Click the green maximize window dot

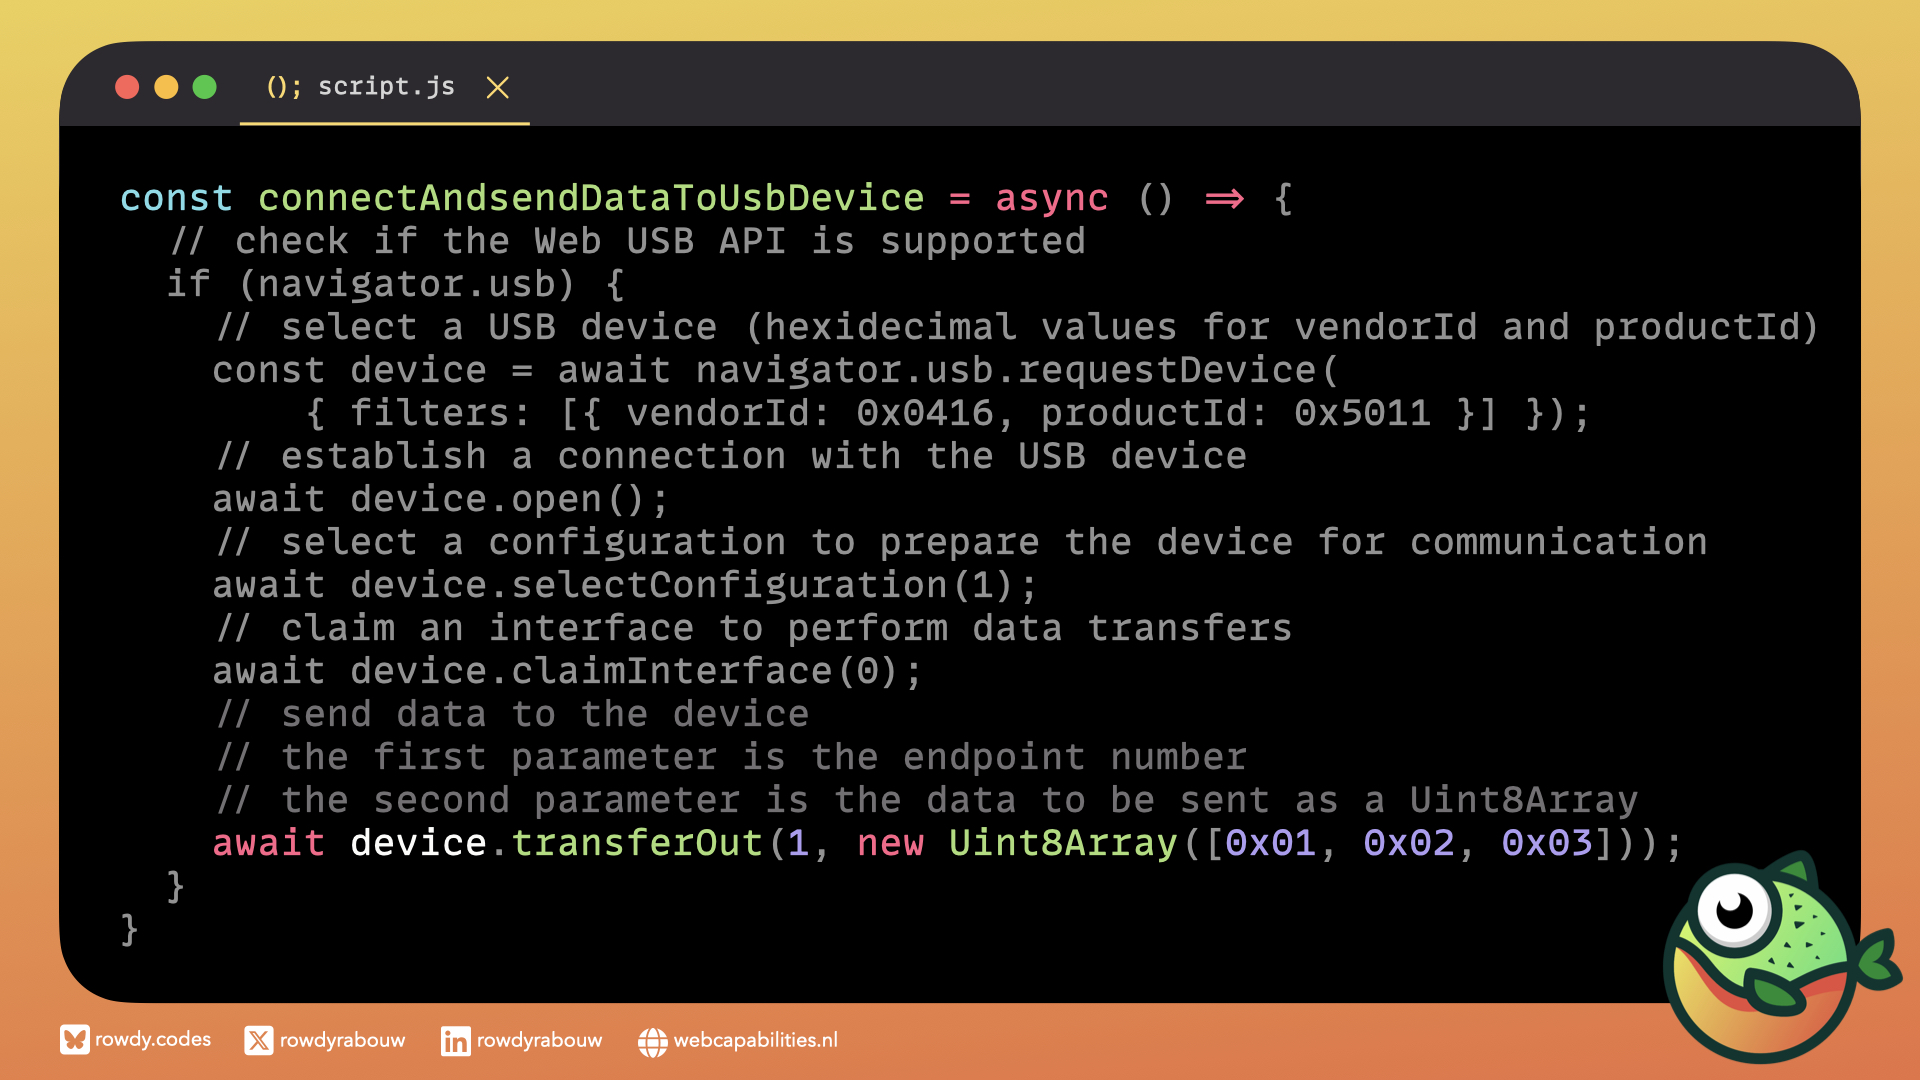point(205,88)
